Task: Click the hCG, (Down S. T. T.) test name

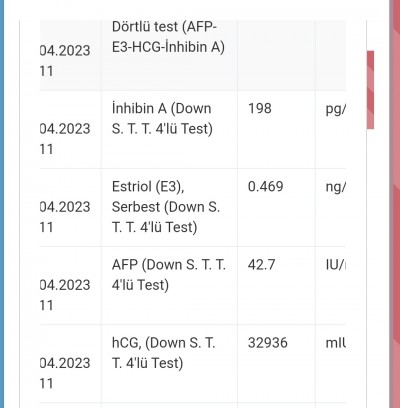Action: click(x=164, y=353)
